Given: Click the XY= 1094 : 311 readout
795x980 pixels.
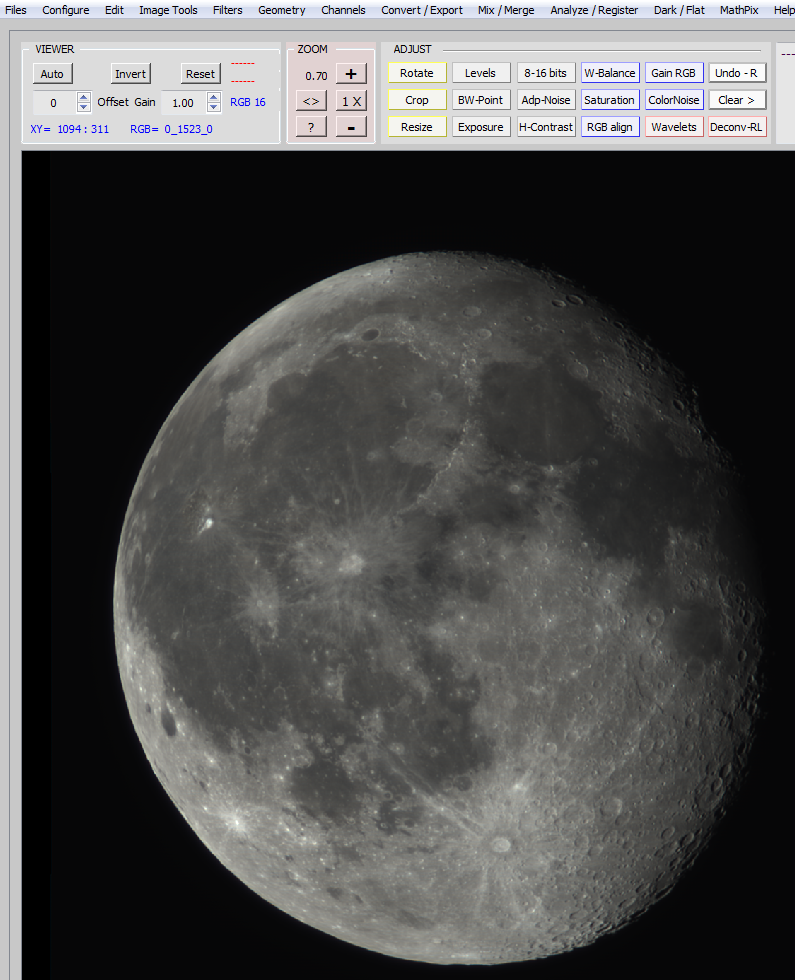Looking at the screenshot, I should click(x=69, y=129).
